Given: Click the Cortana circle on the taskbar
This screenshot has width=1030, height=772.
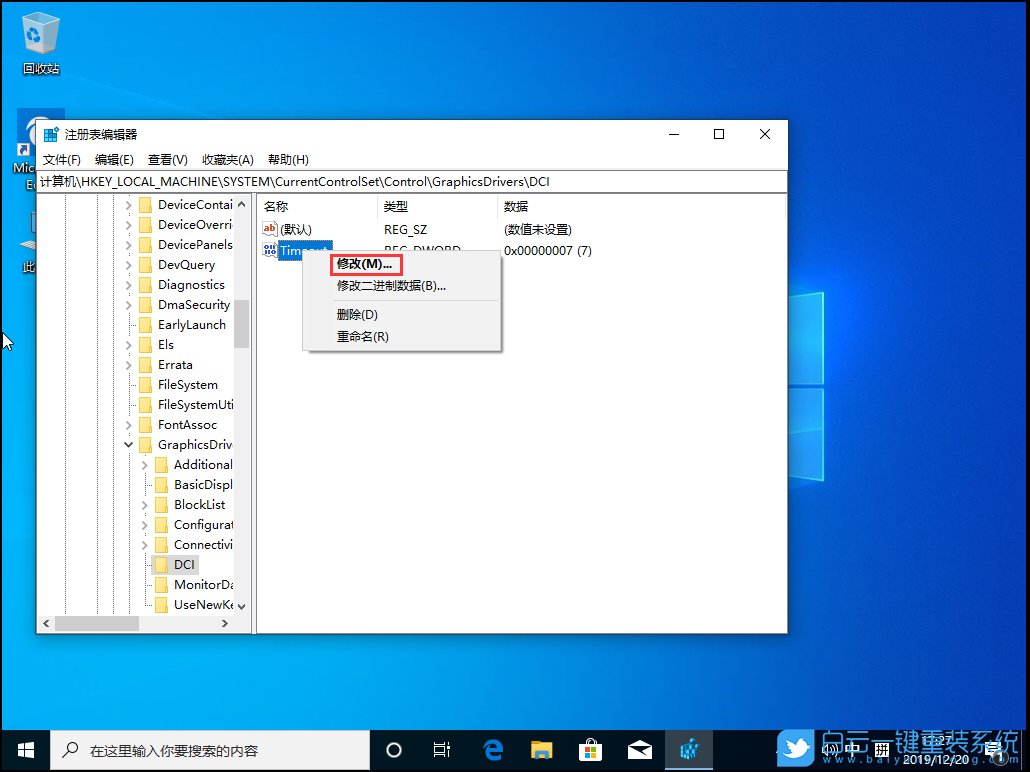Looking at the screenshot, I should (394, 749).
